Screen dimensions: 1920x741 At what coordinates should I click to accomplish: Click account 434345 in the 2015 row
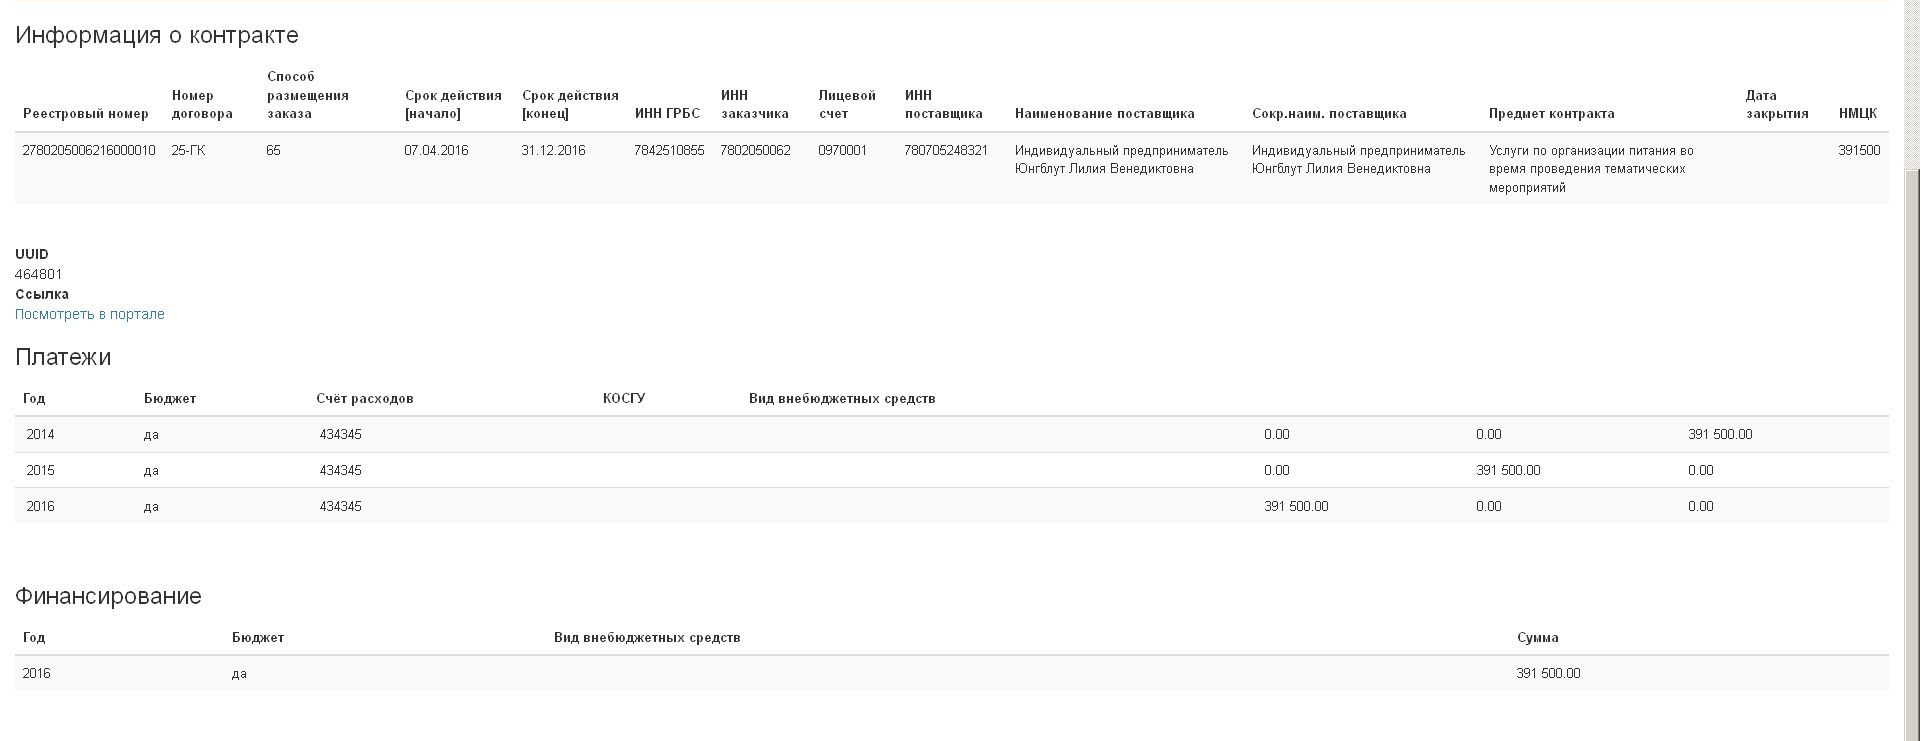(x=341, y=470)
